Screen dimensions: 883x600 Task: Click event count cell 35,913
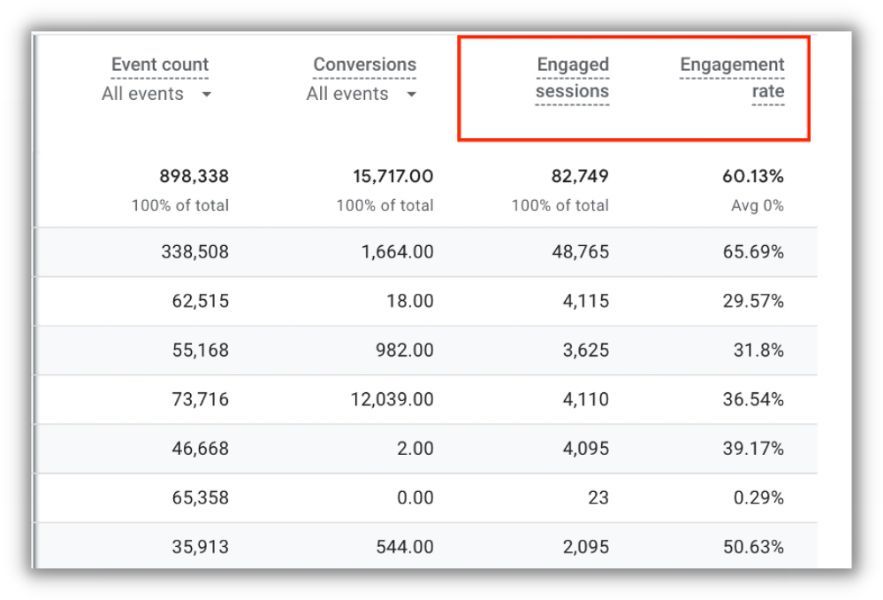tap(200, 547)
